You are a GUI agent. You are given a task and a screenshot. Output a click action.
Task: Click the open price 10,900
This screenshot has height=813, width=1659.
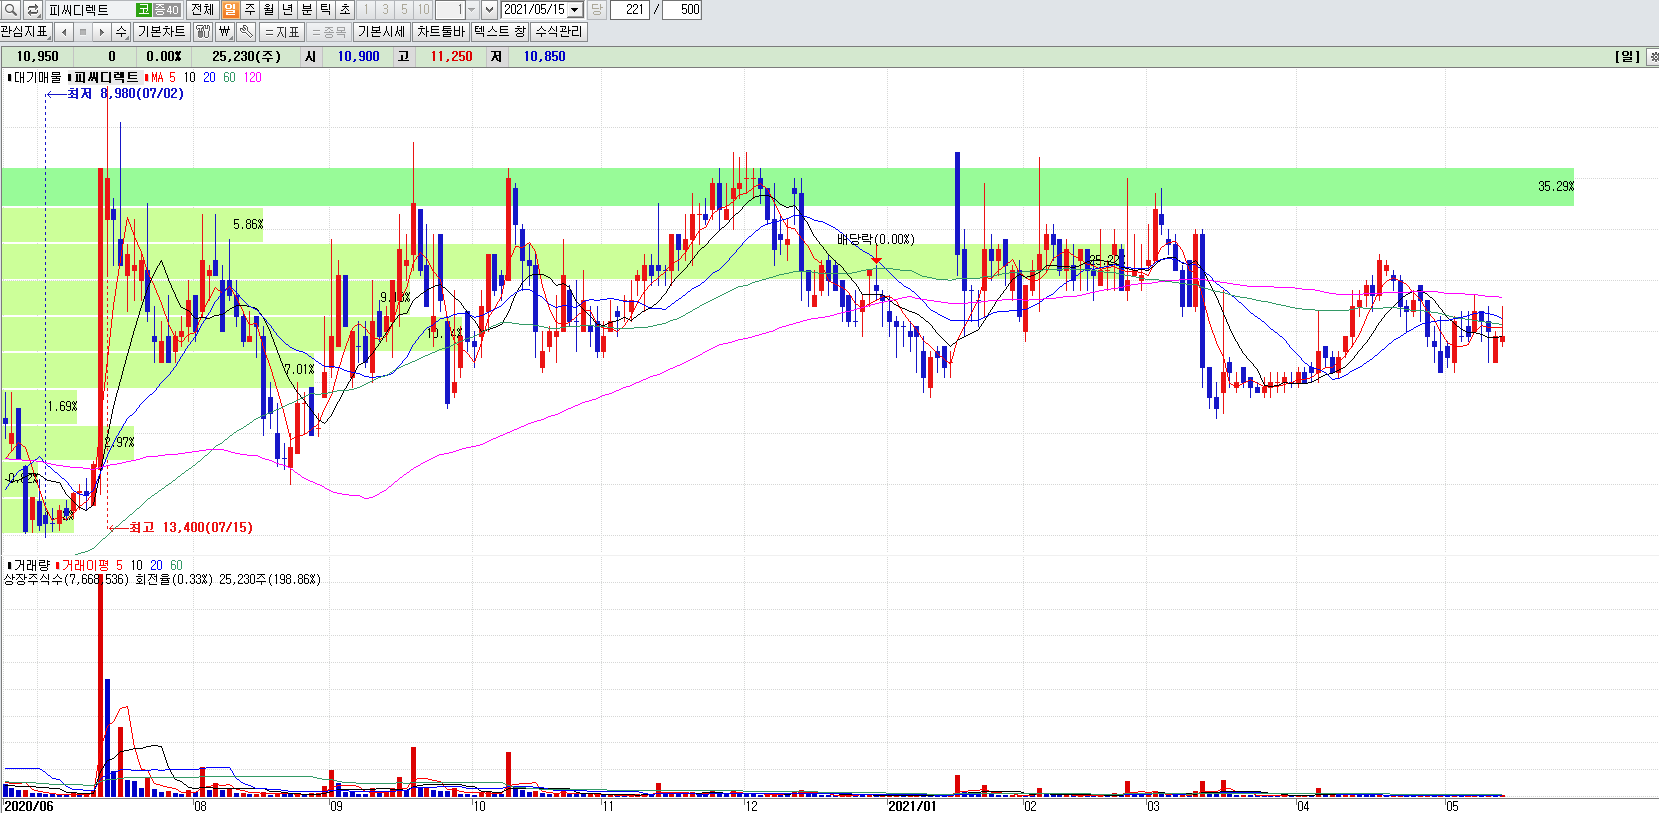pyautogui.click(x=358, y=57)
